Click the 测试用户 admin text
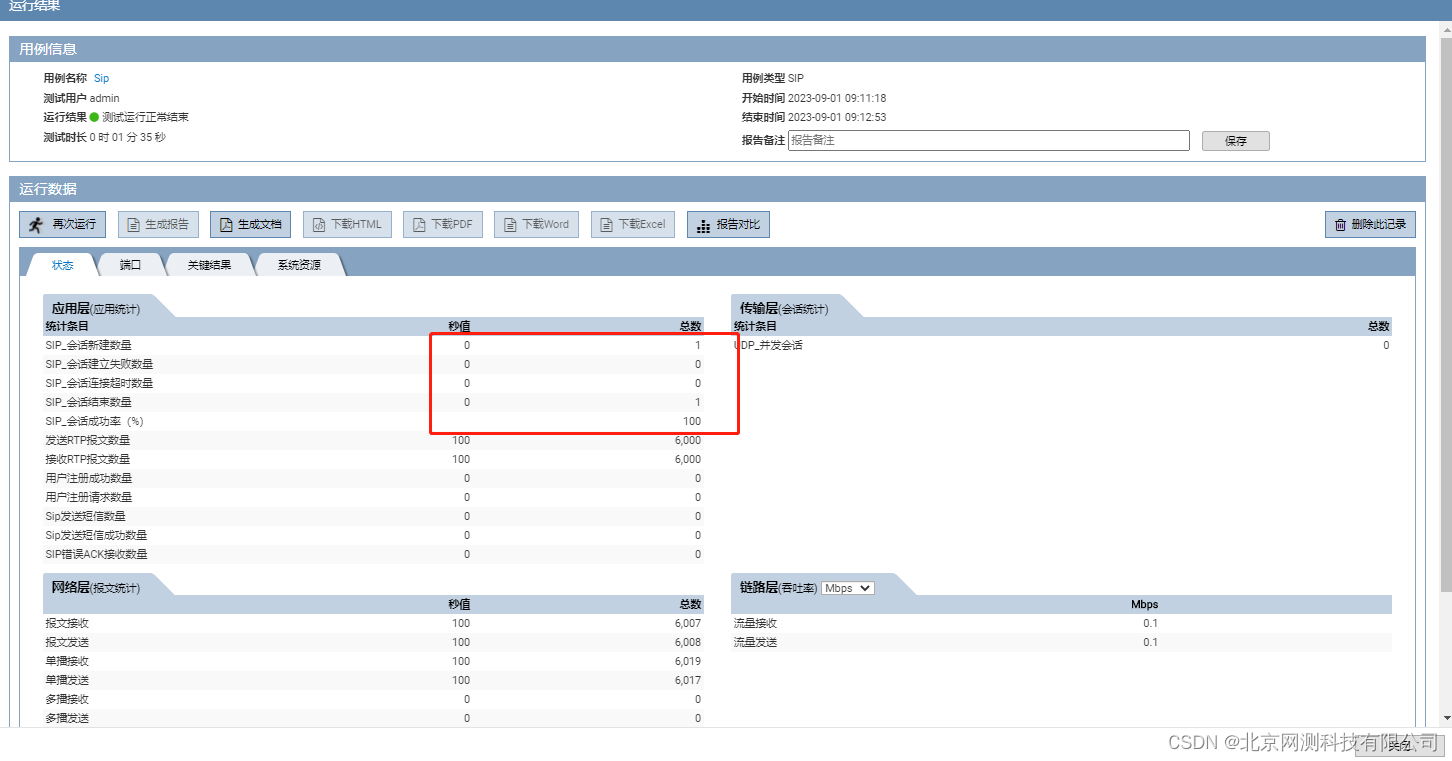1452x761 pixels. pyautogui.click(x=81, y=98)
